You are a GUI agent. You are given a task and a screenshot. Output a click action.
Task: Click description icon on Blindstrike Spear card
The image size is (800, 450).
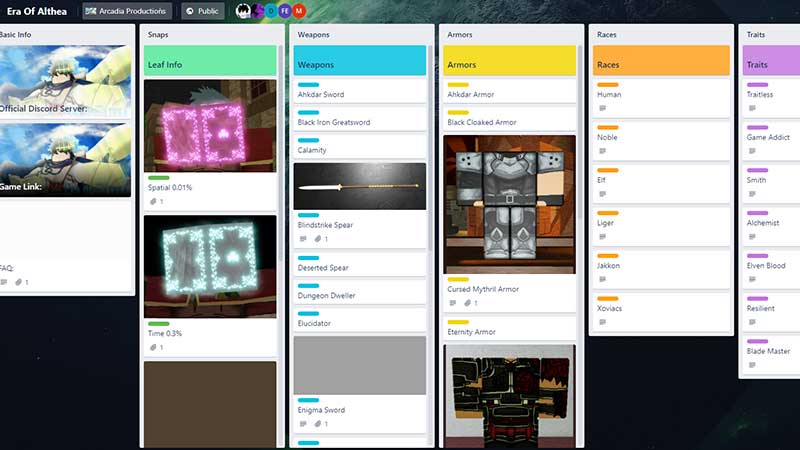(x=303, y=239)
